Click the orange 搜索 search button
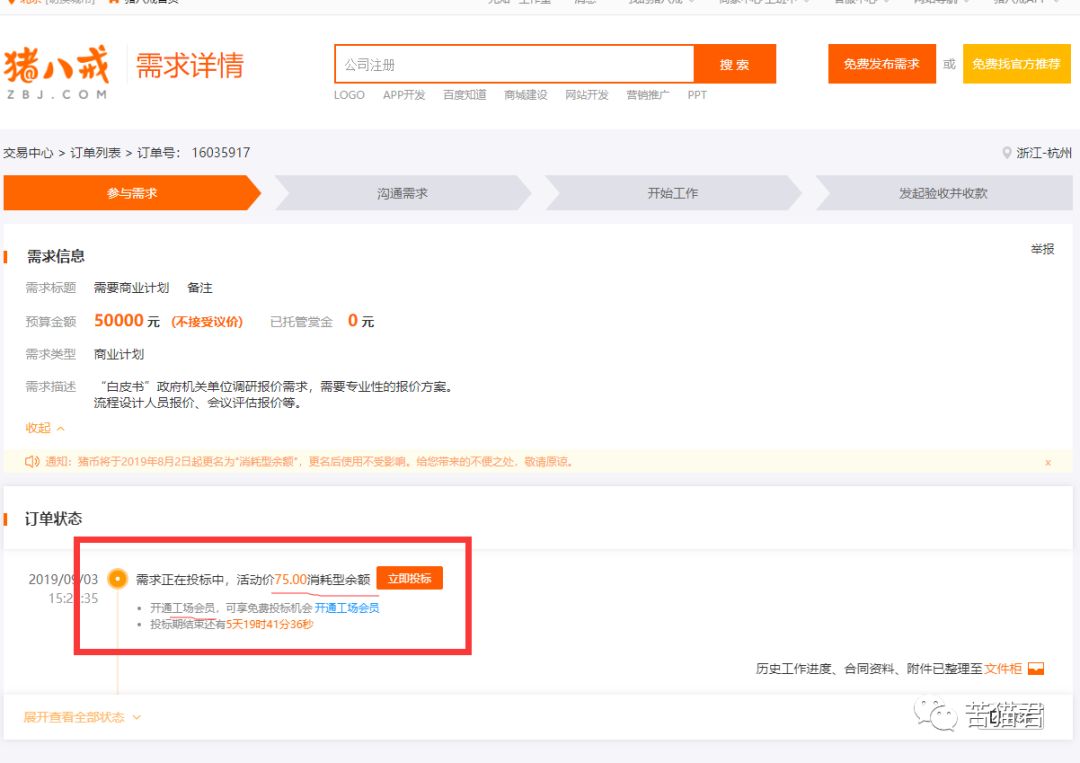Screen dimensions: 1080x763 (737, 62)
